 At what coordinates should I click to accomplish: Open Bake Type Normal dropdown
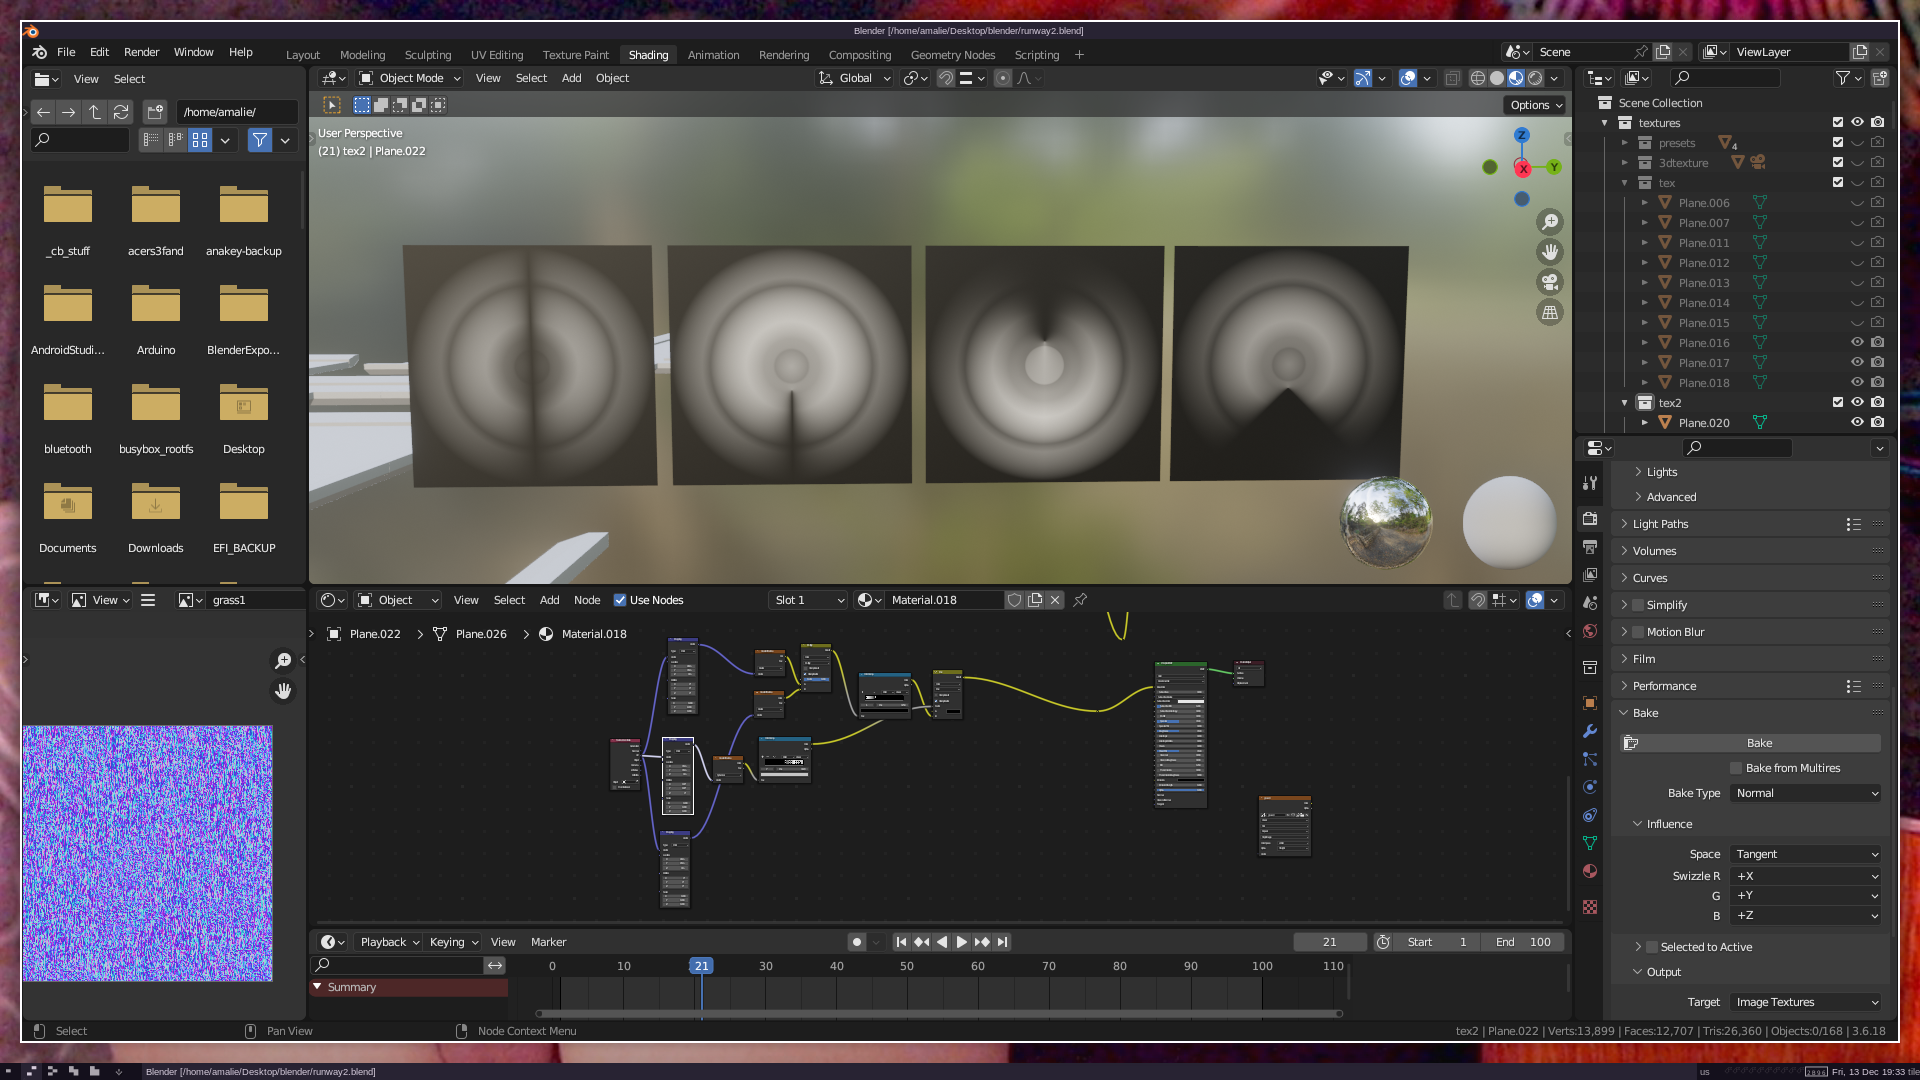[1806, 793]
